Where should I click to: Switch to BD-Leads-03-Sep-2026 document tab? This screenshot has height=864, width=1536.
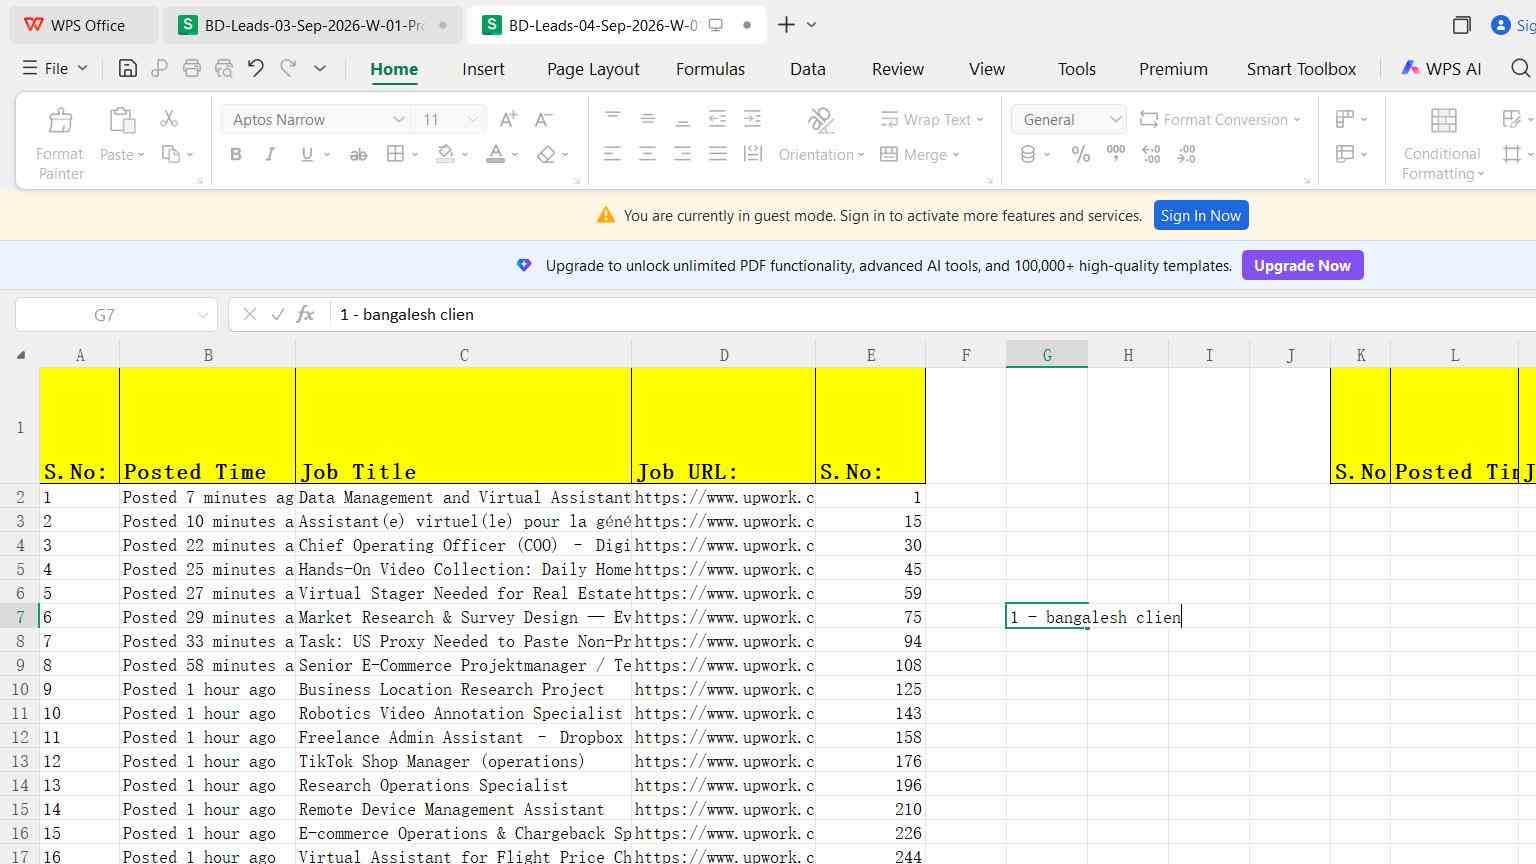click(312, 25)
